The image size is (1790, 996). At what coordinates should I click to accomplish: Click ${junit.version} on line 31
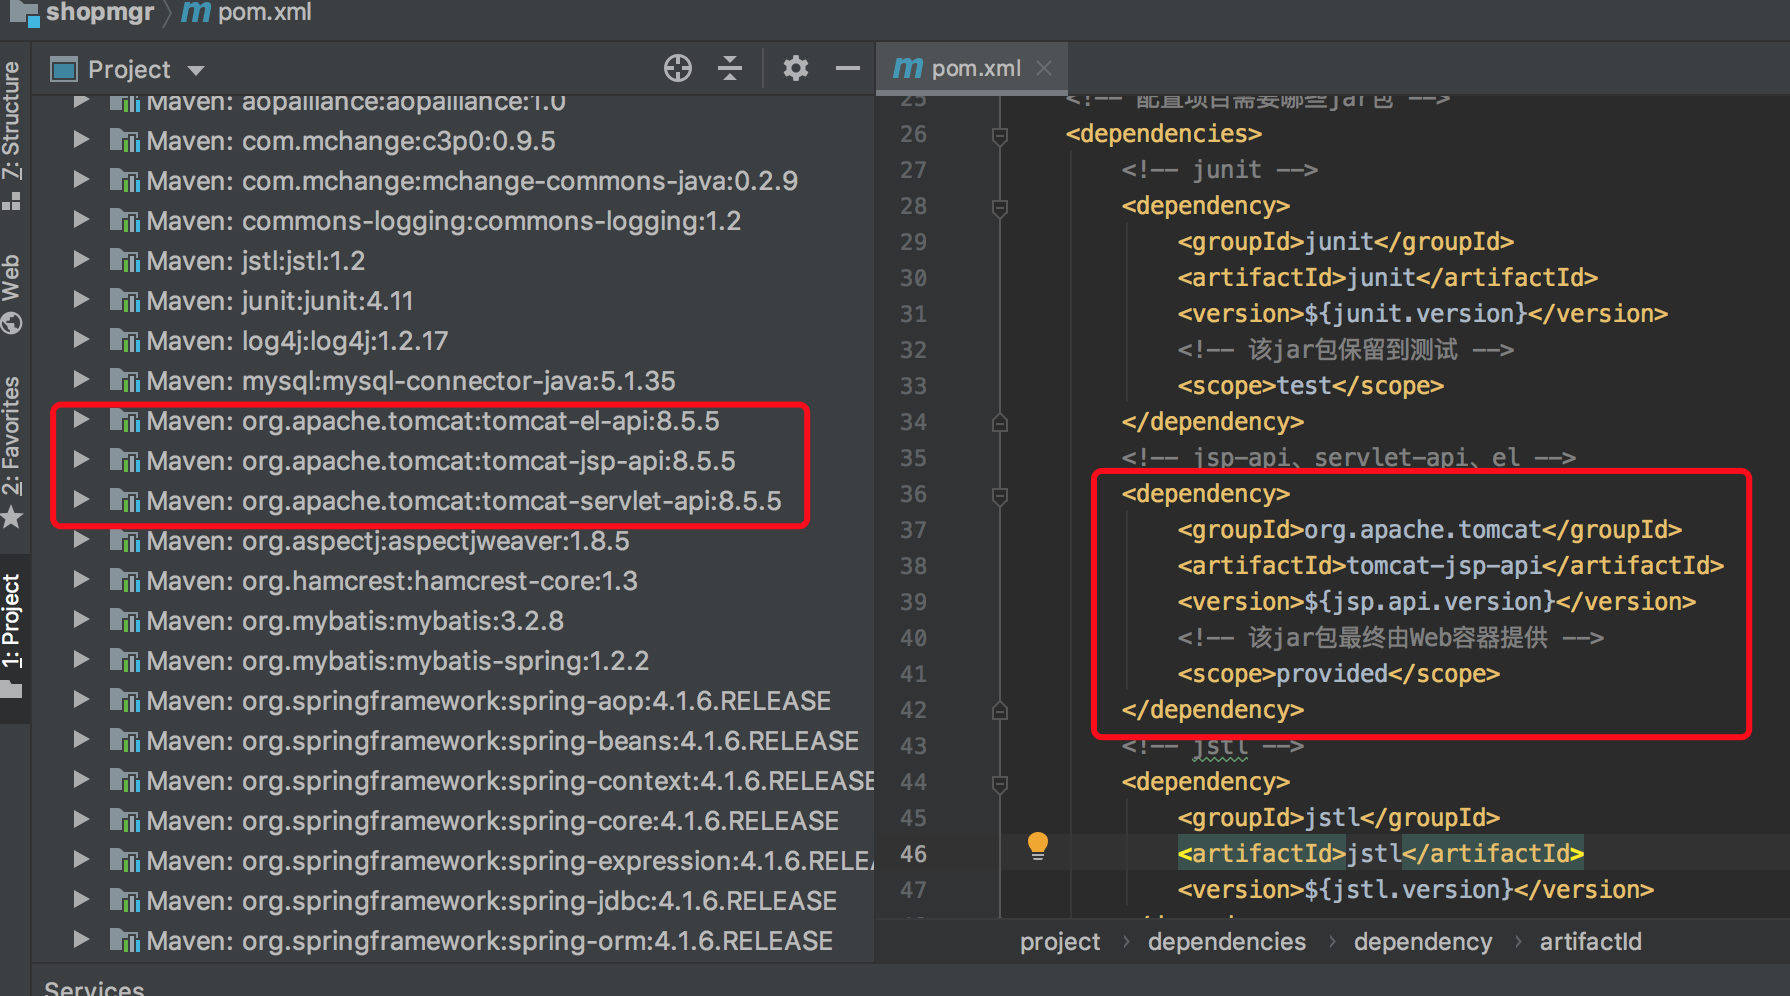(x=1416, y=314)
